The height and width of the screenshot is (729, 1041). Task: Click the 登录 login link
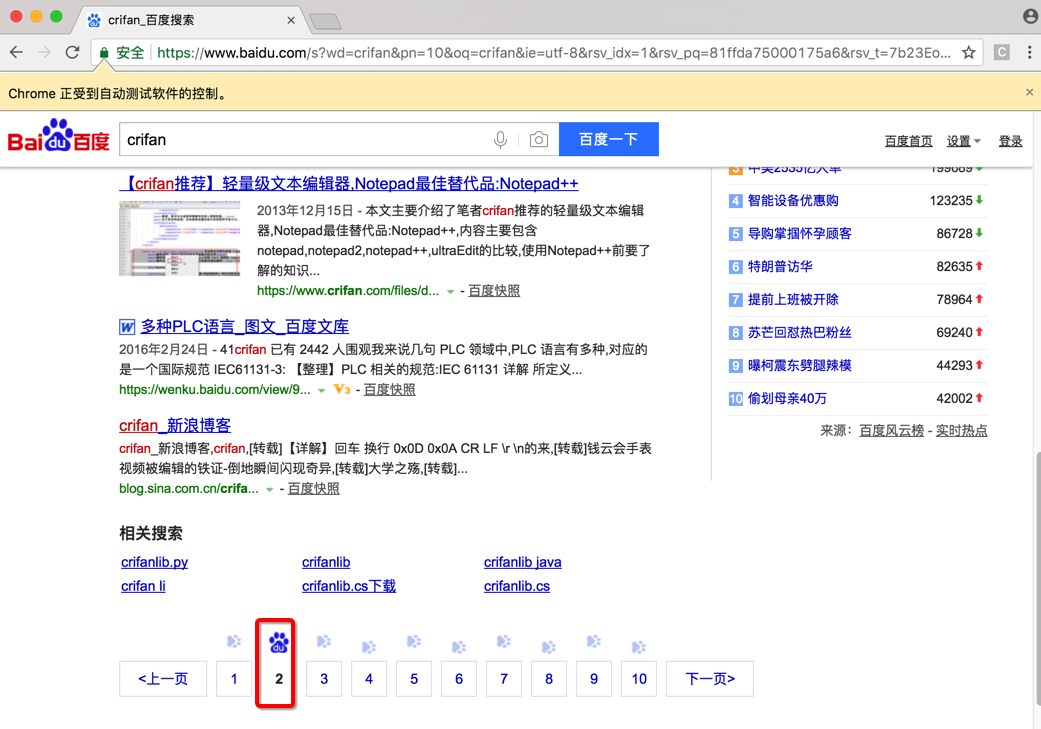(1010, 141)
